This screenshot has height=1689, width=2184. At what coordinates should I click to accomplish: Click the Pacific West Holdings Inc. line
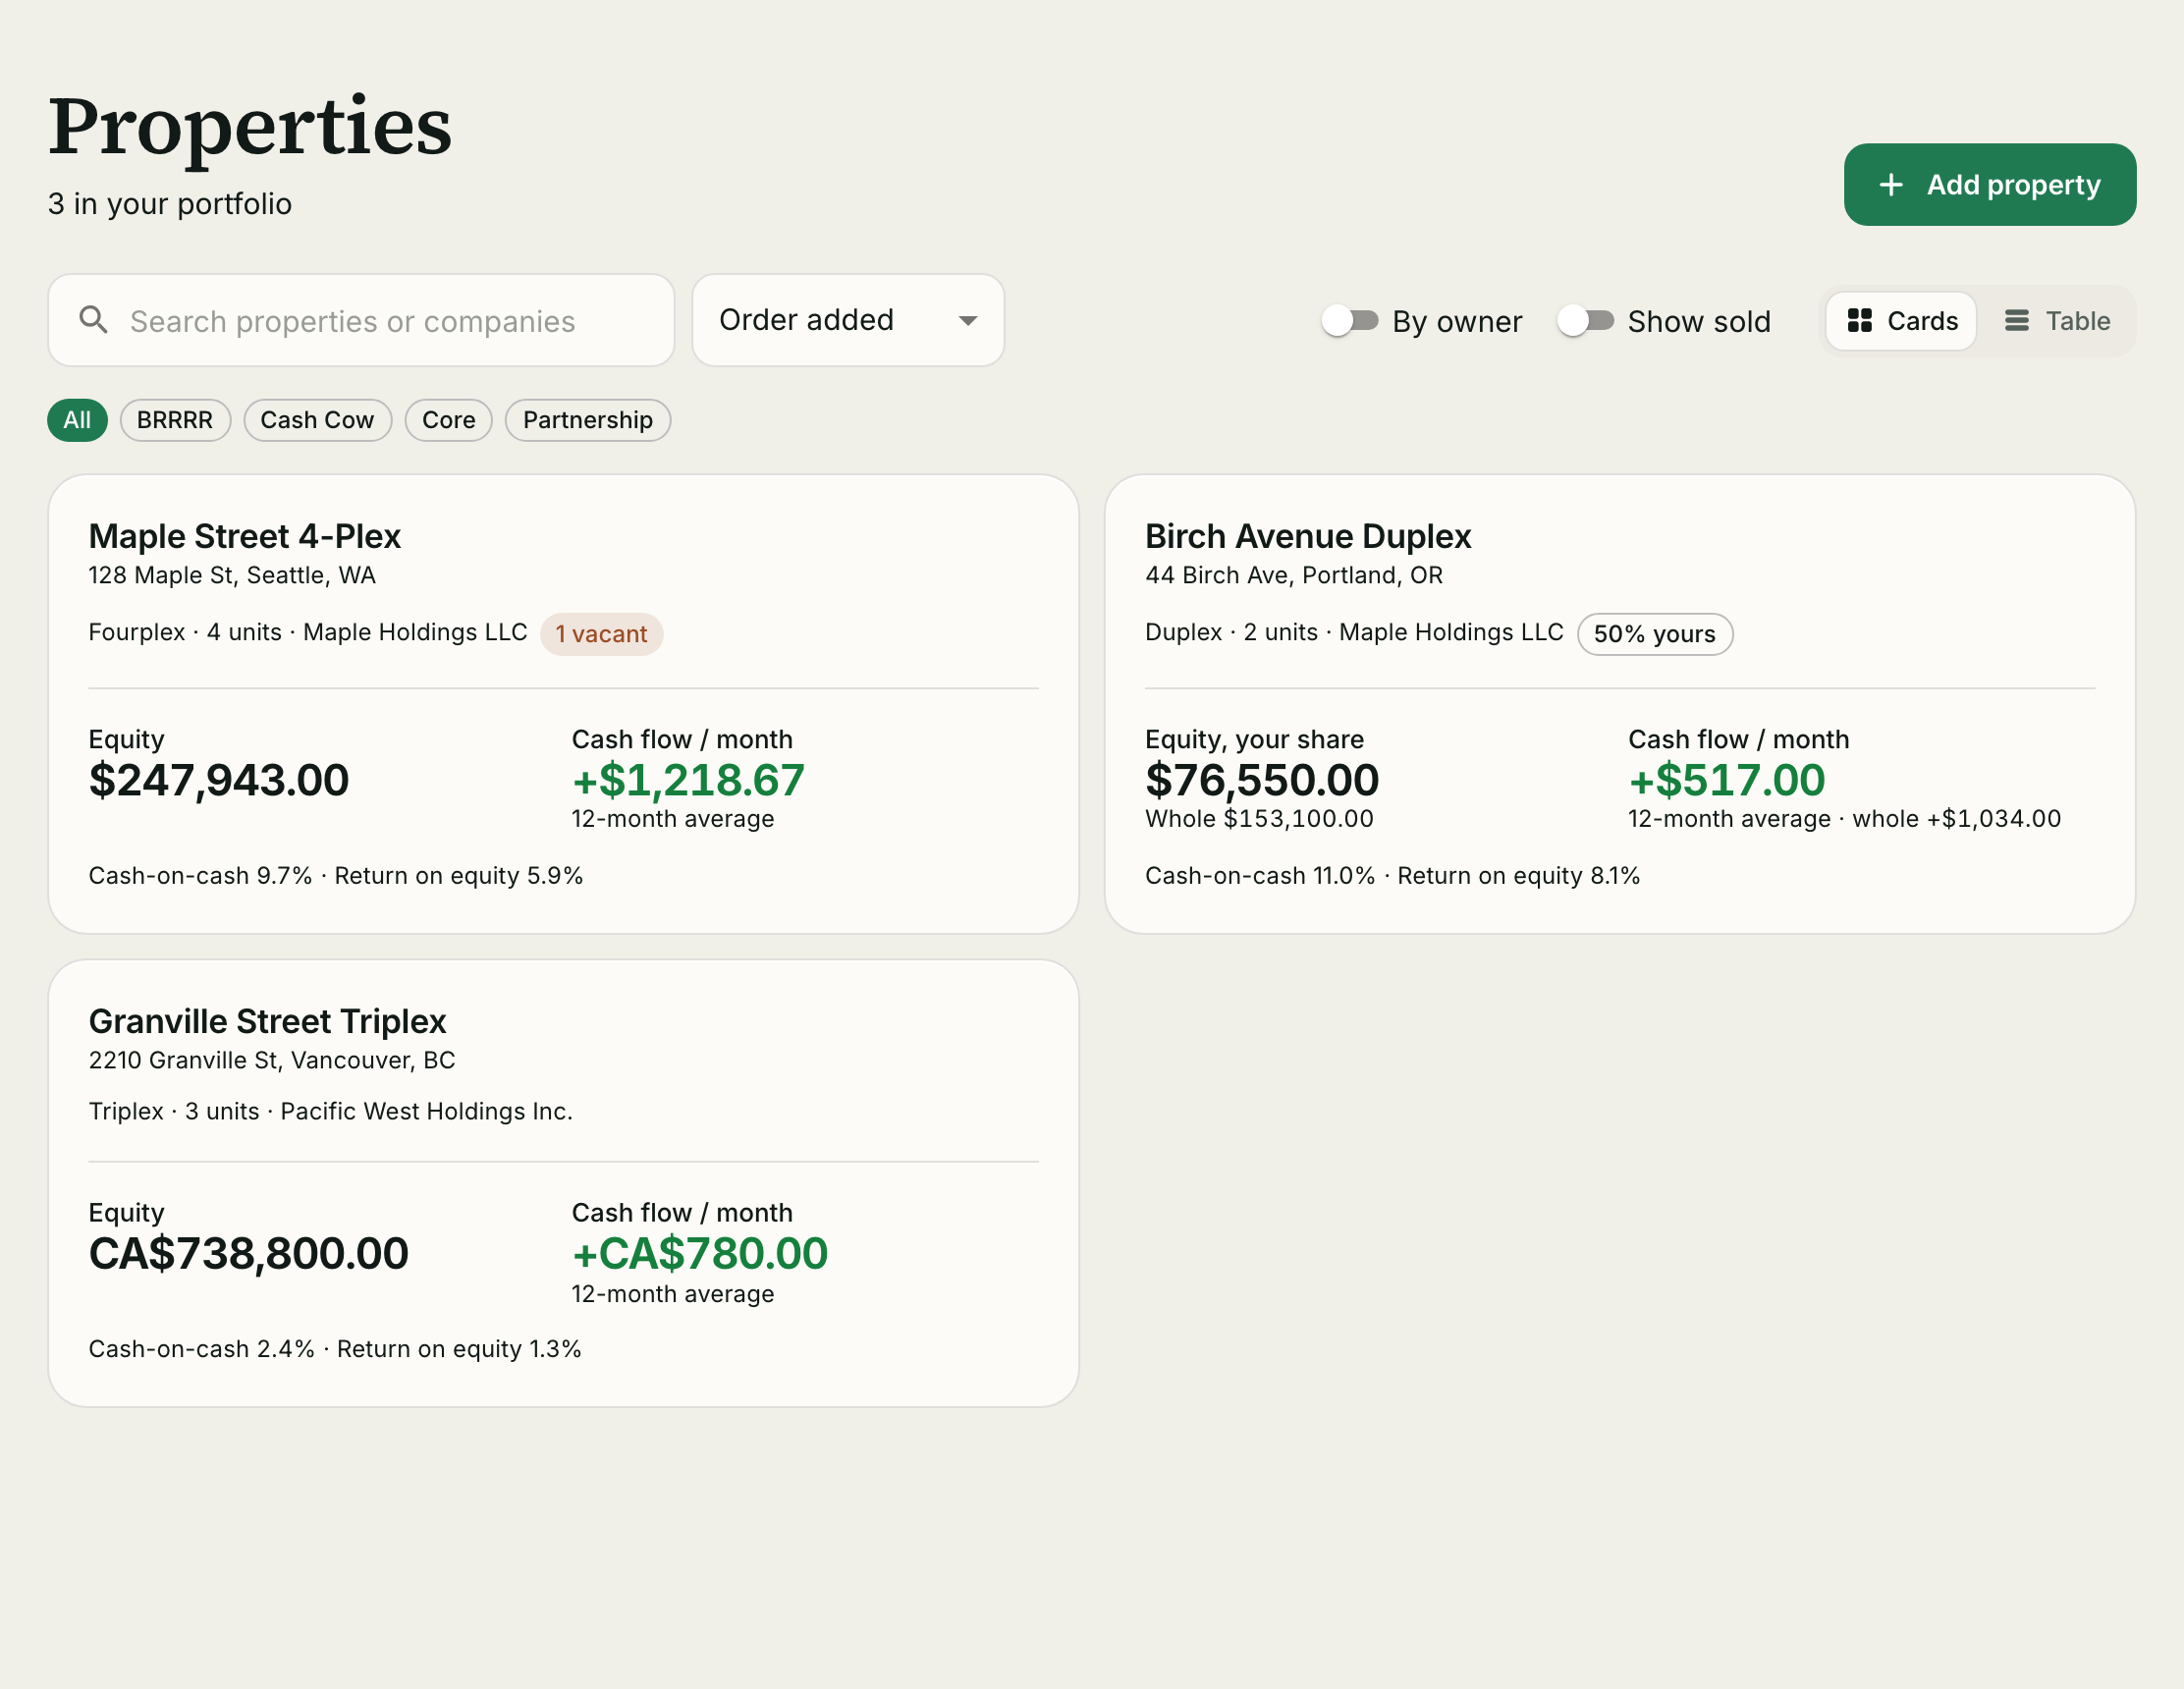point(331,1111)
